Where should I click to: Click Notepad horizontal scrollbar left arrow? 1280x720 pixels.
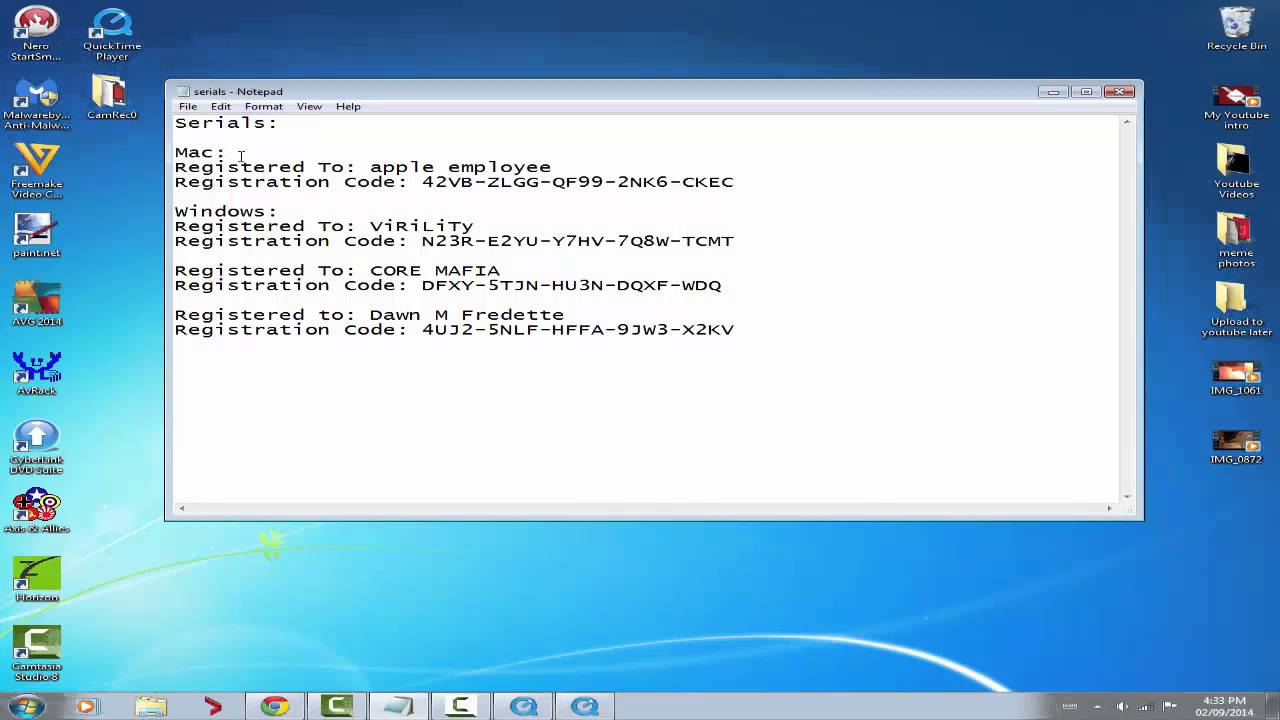point(181,509)
